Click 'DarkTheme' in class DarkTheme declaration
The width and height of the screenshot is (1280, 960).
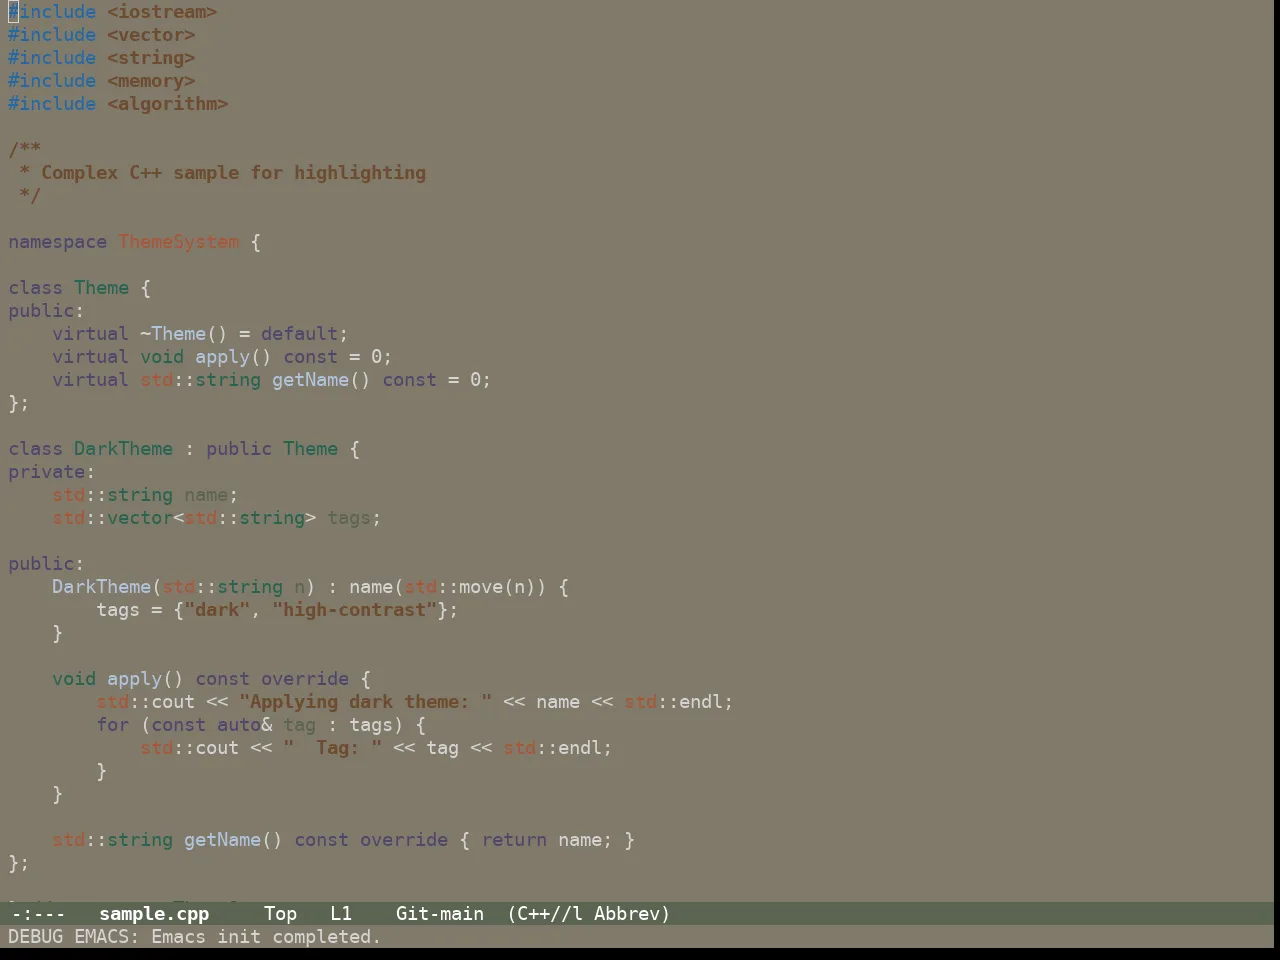[x=124, y=449]
